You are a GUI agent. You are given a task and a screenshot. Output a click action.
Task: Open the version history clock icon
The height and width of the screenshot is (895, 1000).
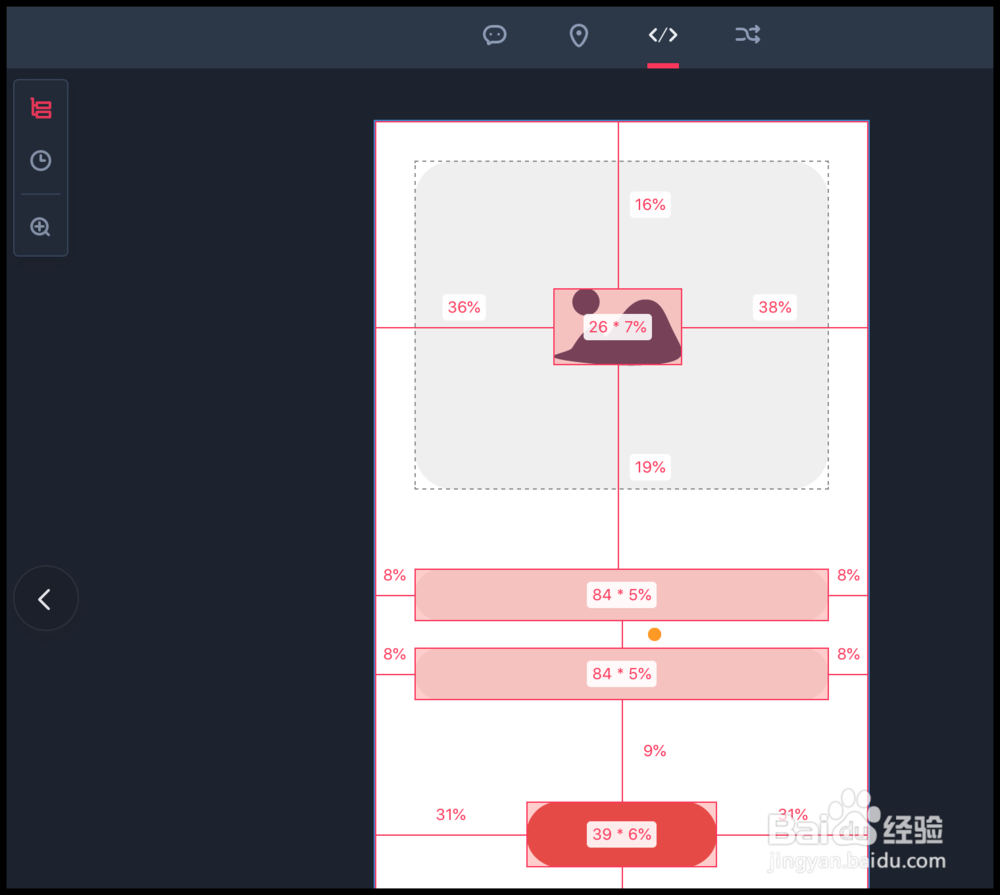tap(40, 160)
